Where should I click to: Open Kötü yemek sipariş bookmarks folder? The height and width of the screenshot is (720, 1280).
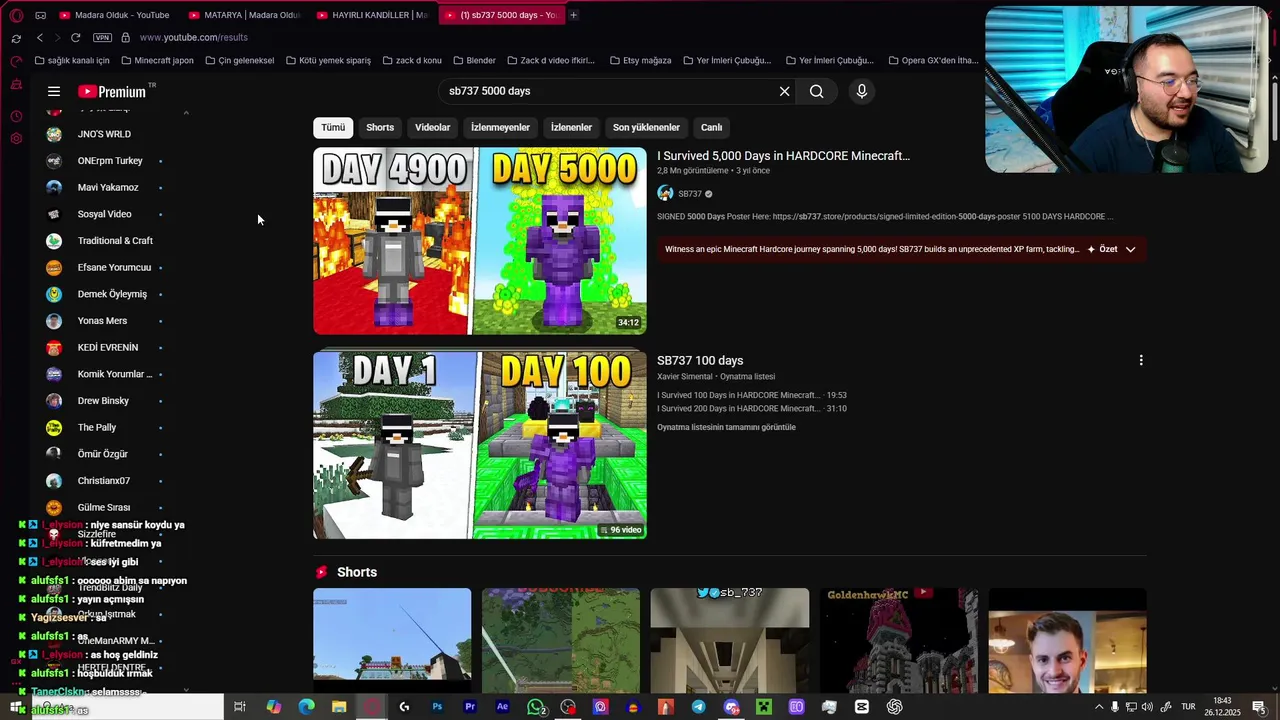tap(328, 60)
